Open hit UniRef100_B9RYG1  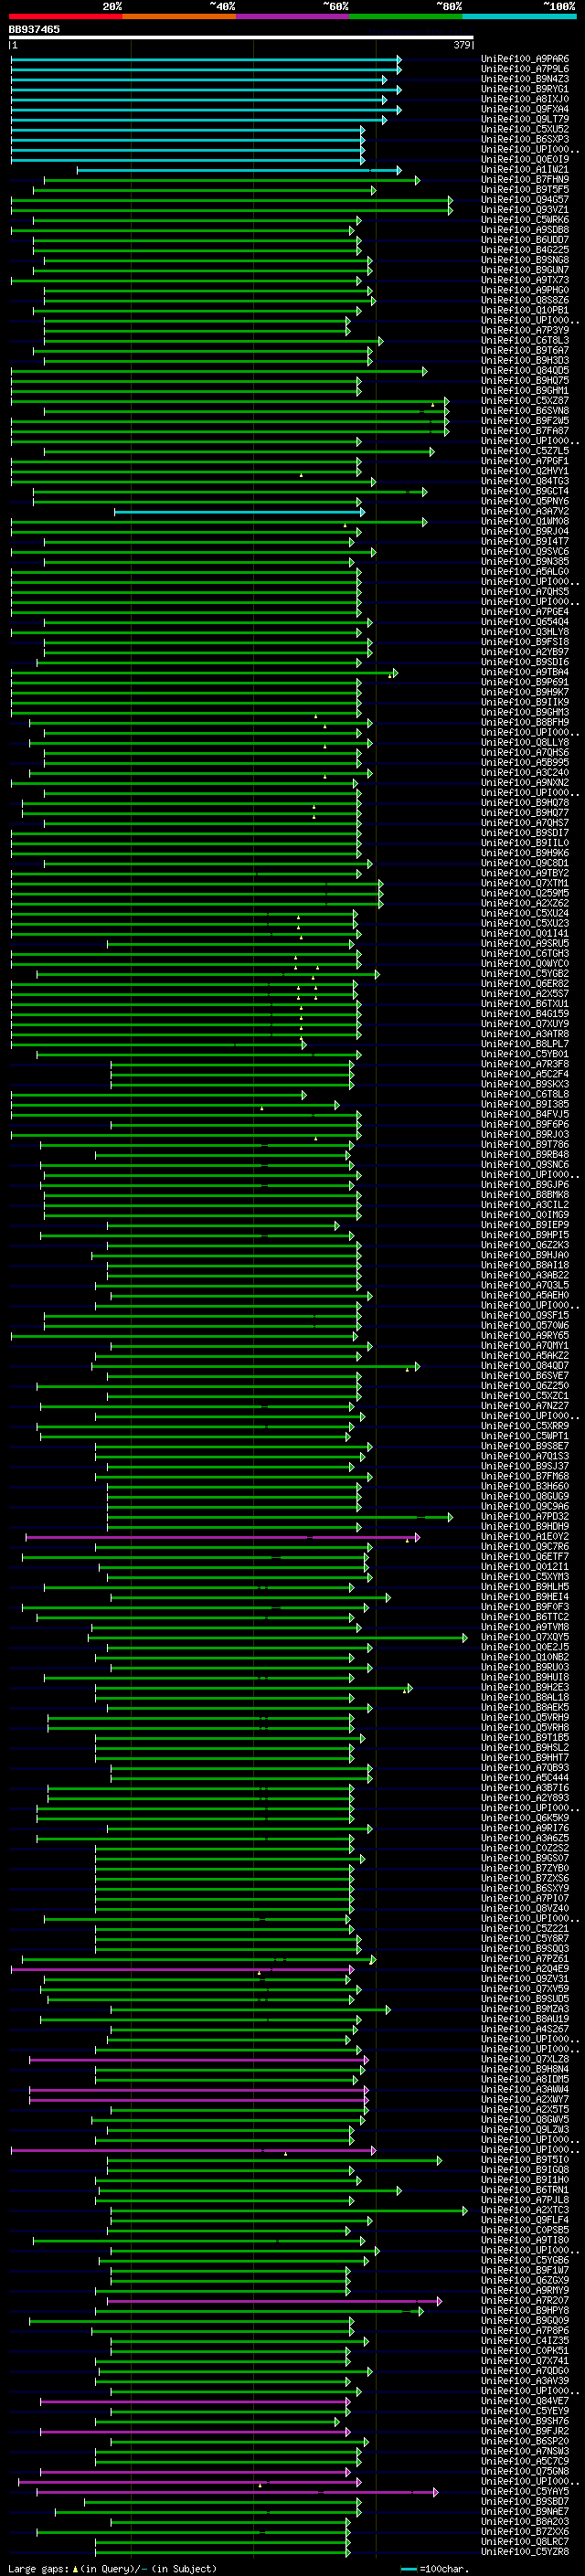click(525, 89)
